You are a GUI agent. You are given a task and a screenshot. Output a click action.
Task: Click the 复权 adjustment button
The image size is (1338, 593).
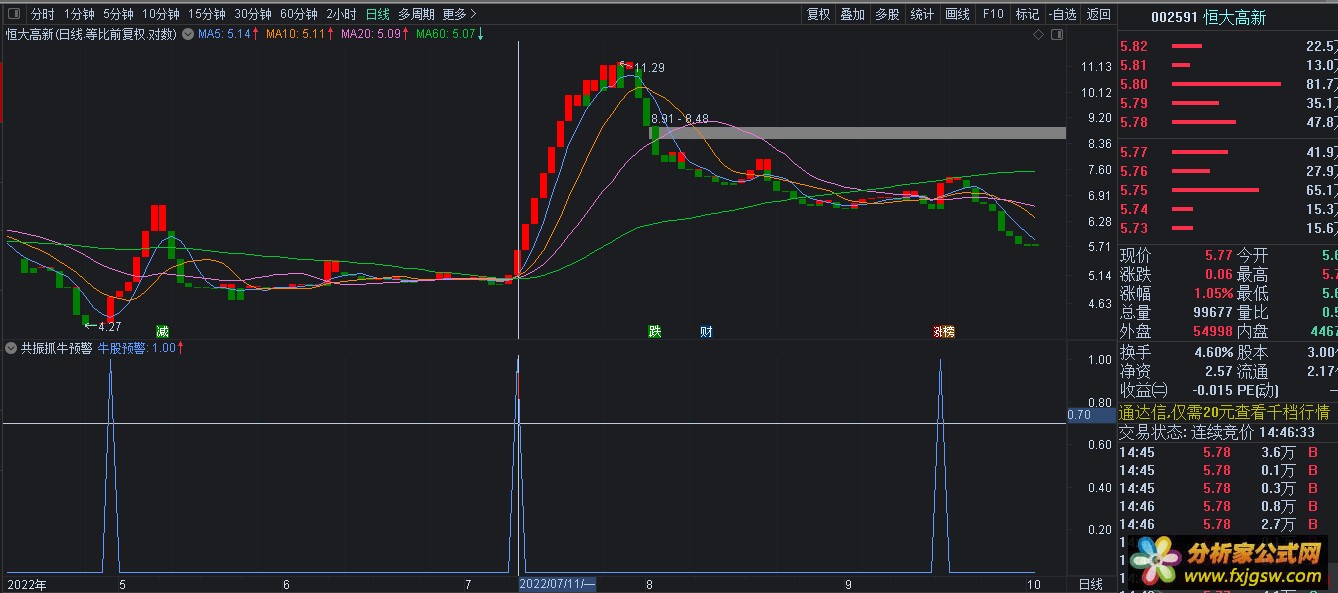tap(818, 14)
